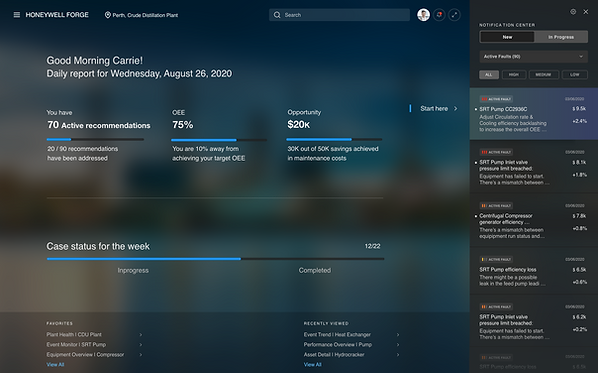Screen dimensions: 598x373
Task: Open the $6.5k SRT Pump efficiency loss fault
Action: pos(534,272)
